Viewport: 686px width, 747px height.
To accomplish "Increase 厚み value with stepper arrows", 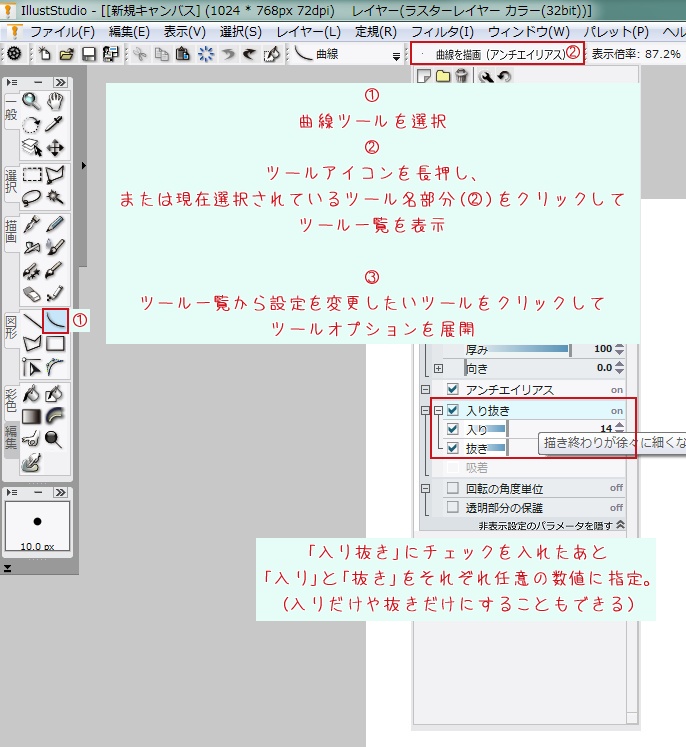I will tap(619, 346).
